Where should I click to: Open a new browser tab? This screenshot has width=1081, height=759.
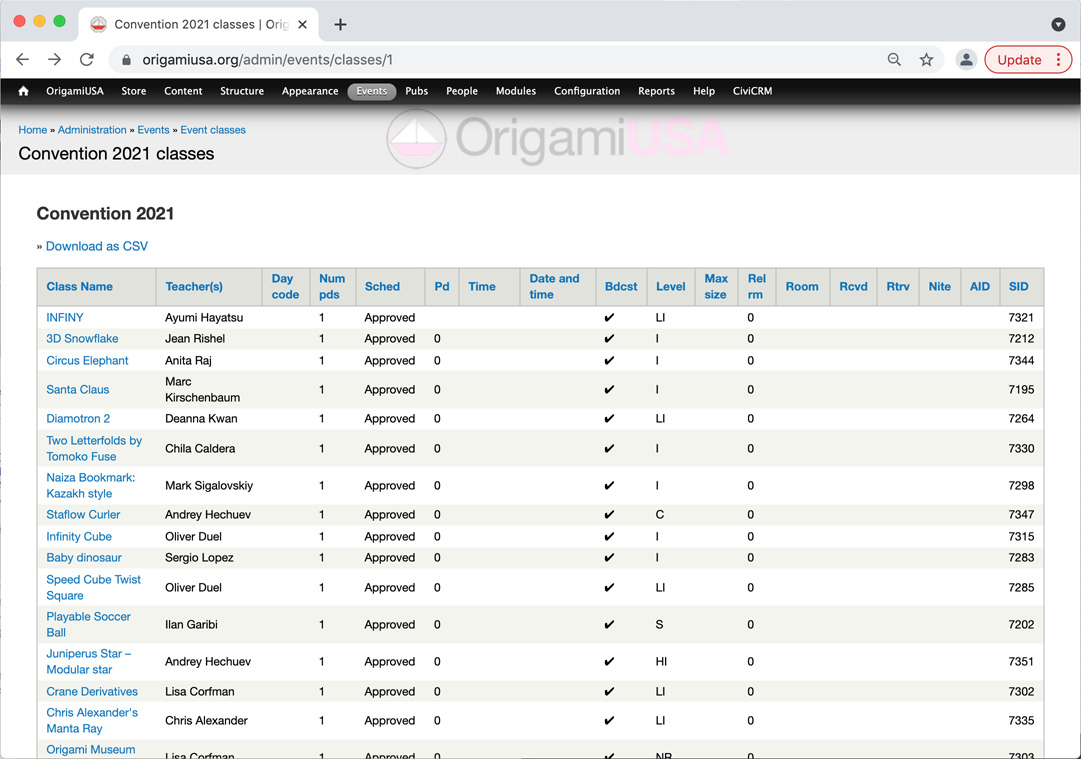tap(340, 24)
